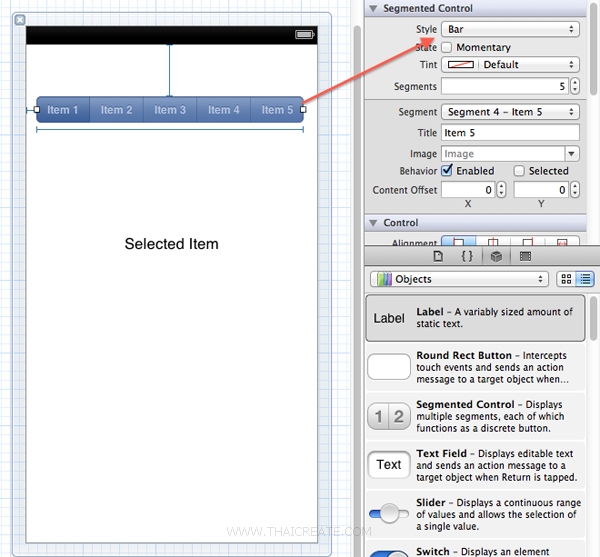This screenshot has height=557, width=600.
Task: Choose the center alignment control icon
Action: (x=493, y=241)
